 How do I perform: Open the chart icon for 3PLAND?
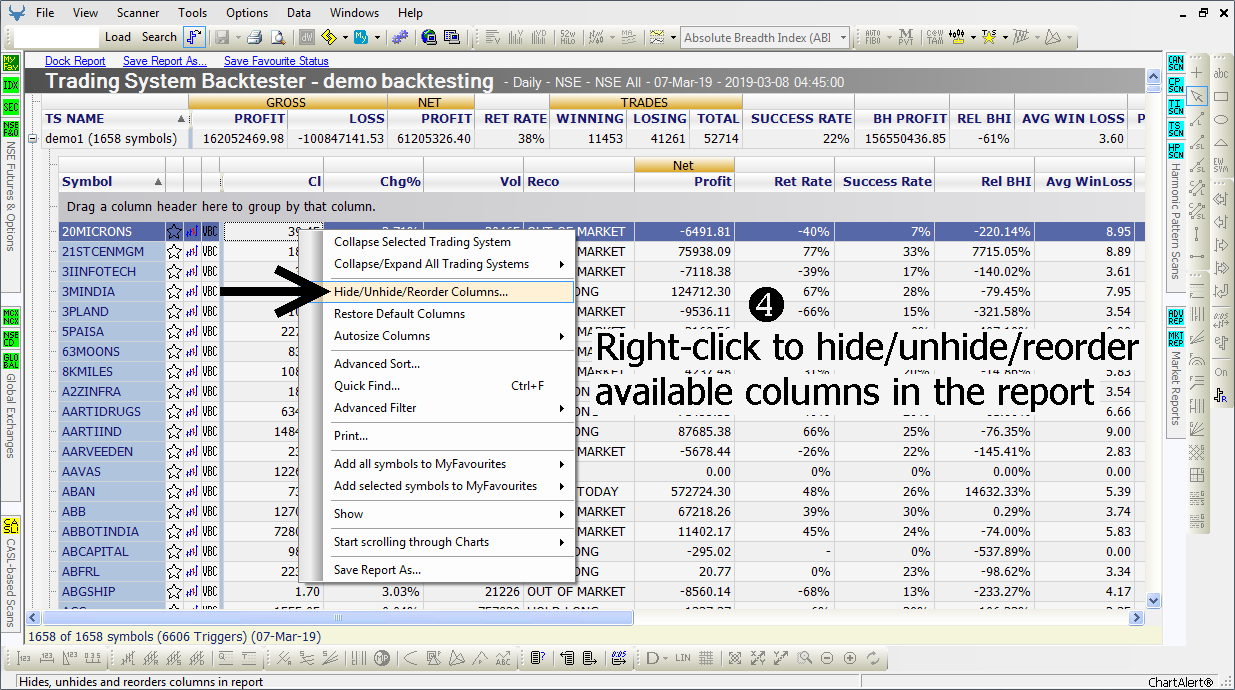[192, 312]
